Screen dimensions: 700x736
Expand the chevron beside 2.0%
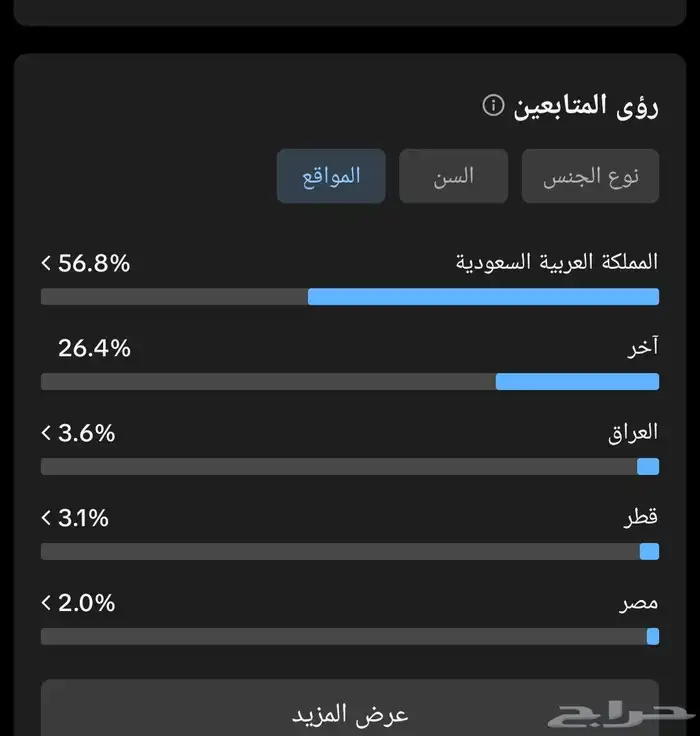click(46, 603)
